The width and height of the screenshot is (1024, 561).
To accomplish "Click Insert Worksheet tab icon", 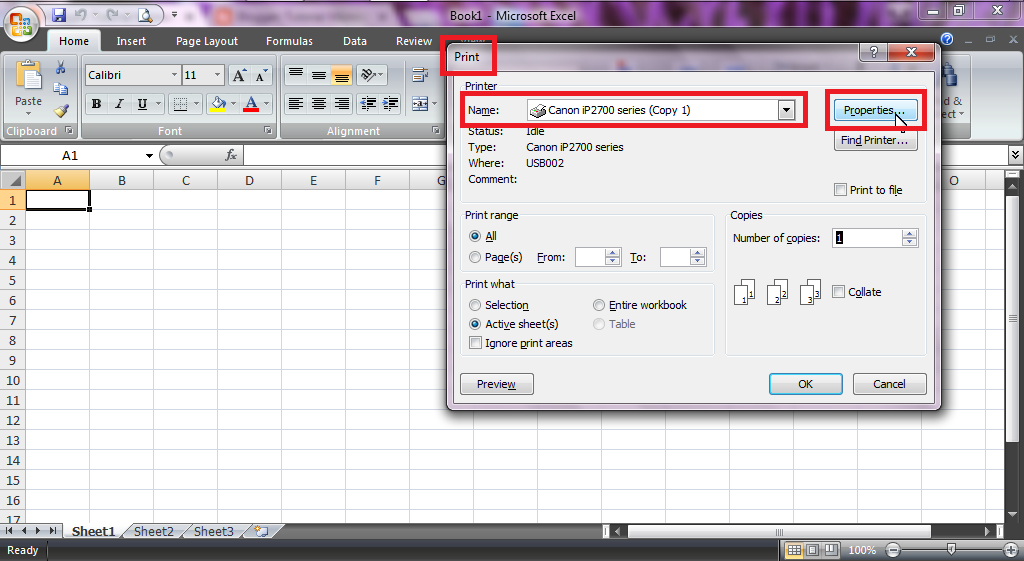I will click(262, 531).
